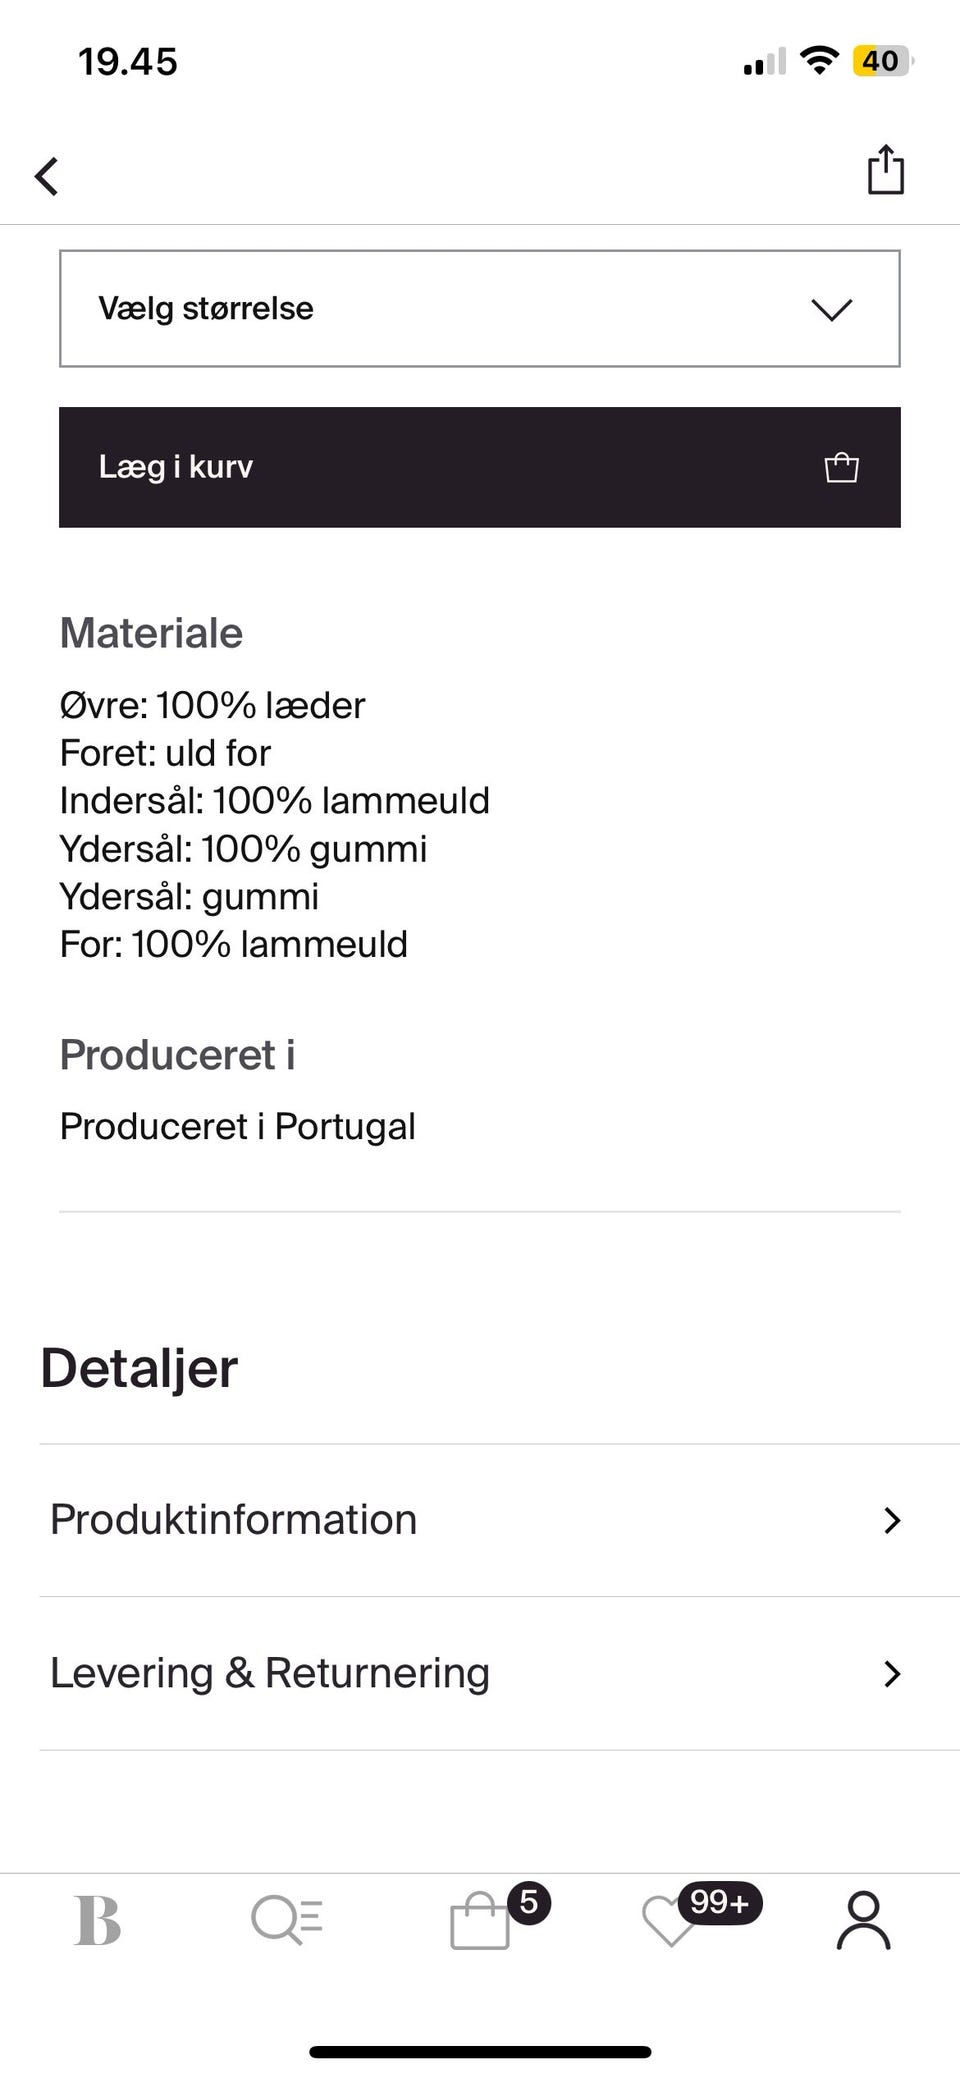Open the profile account icon

point(863,1921)
